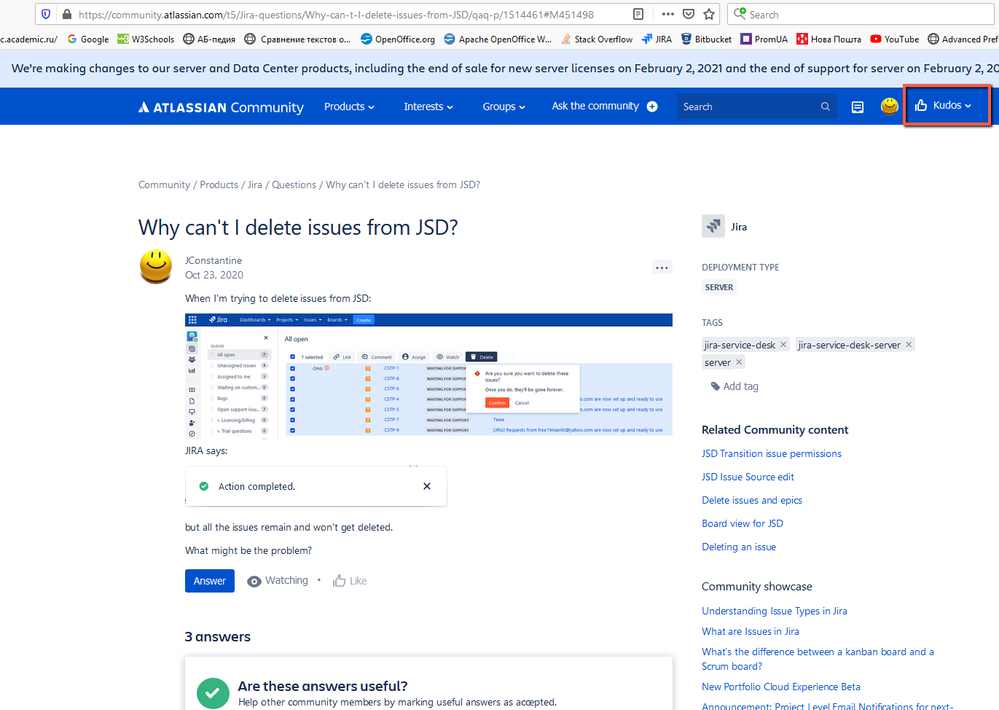Open Delete issues and epics link
Image resolution: width=999 pixels, height=710 pixels.
[x=752, y=500]
